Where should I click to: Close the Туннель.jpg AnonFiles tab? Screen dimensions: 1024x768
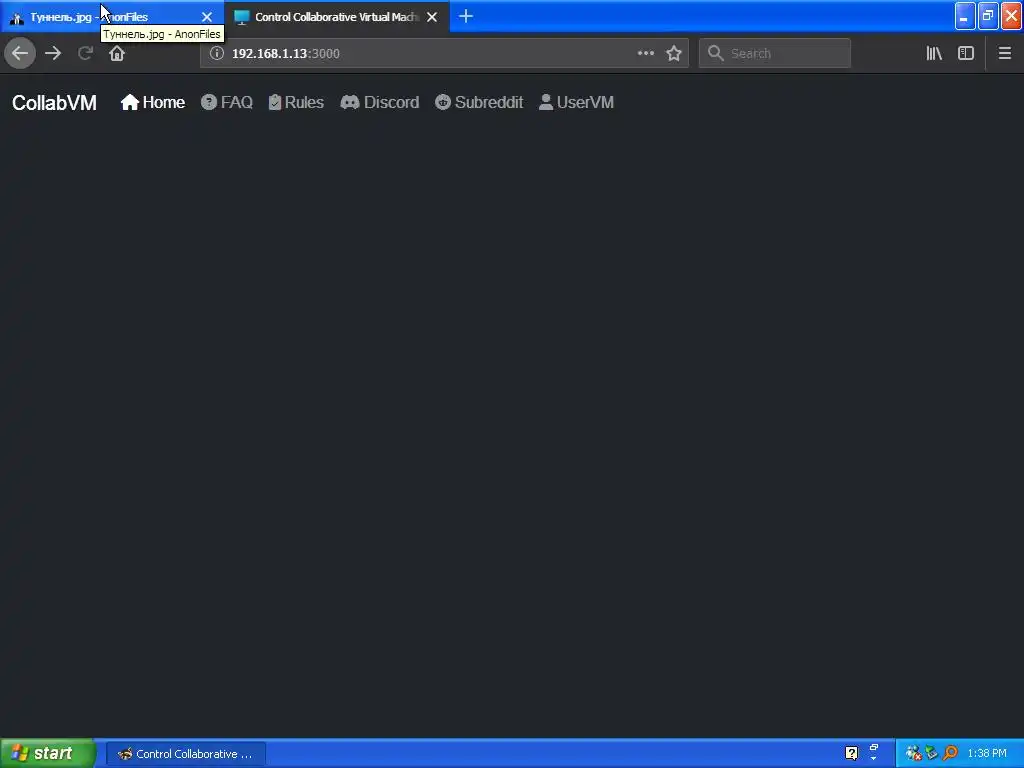pos(206,17)
